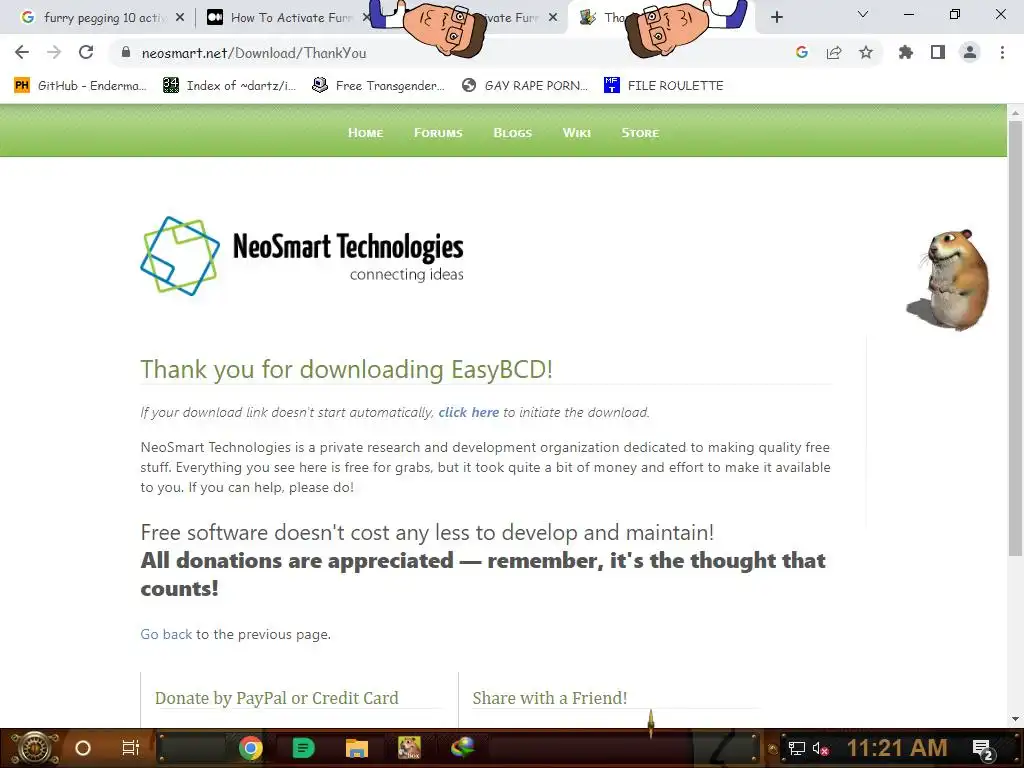This screenshot has height=768, width=1024.
Task: Open the globe download manager taskbar icon
Action: (x=462, y=747)
